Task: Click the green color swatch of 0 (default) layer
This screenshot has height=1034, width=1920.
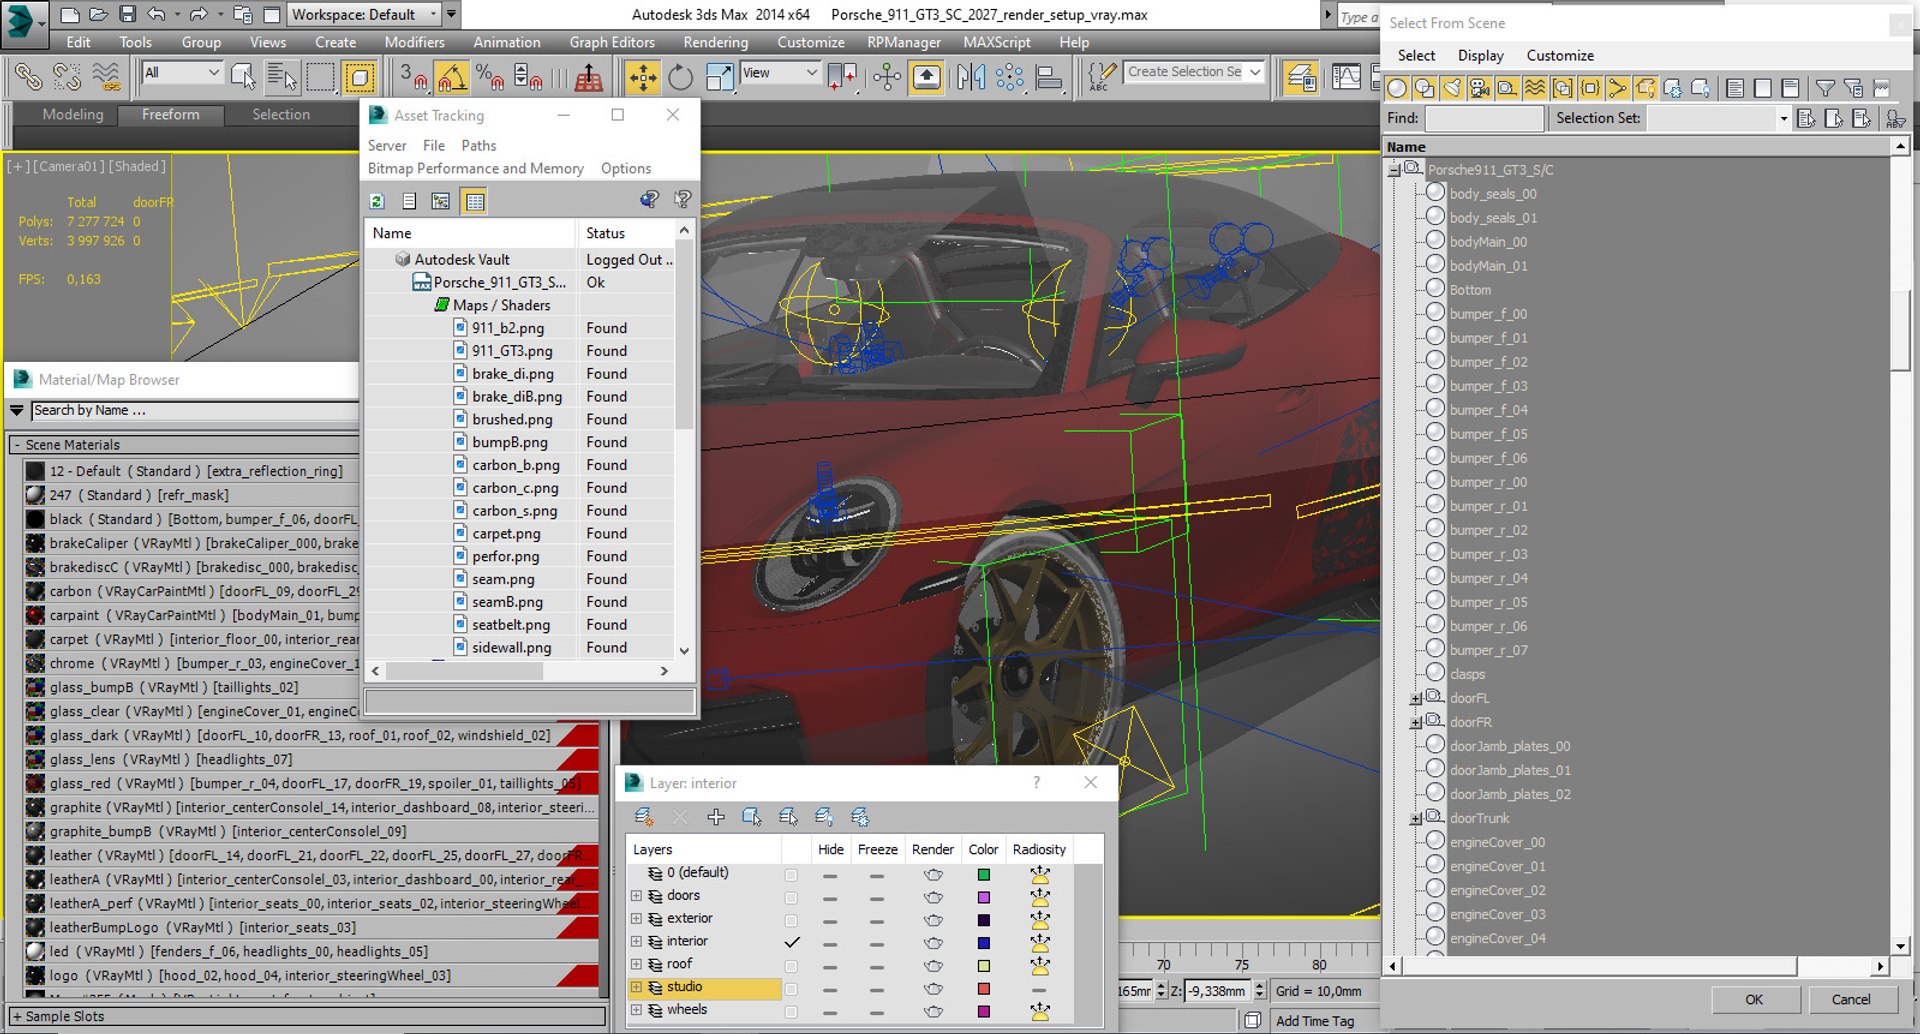Action: 984,875
